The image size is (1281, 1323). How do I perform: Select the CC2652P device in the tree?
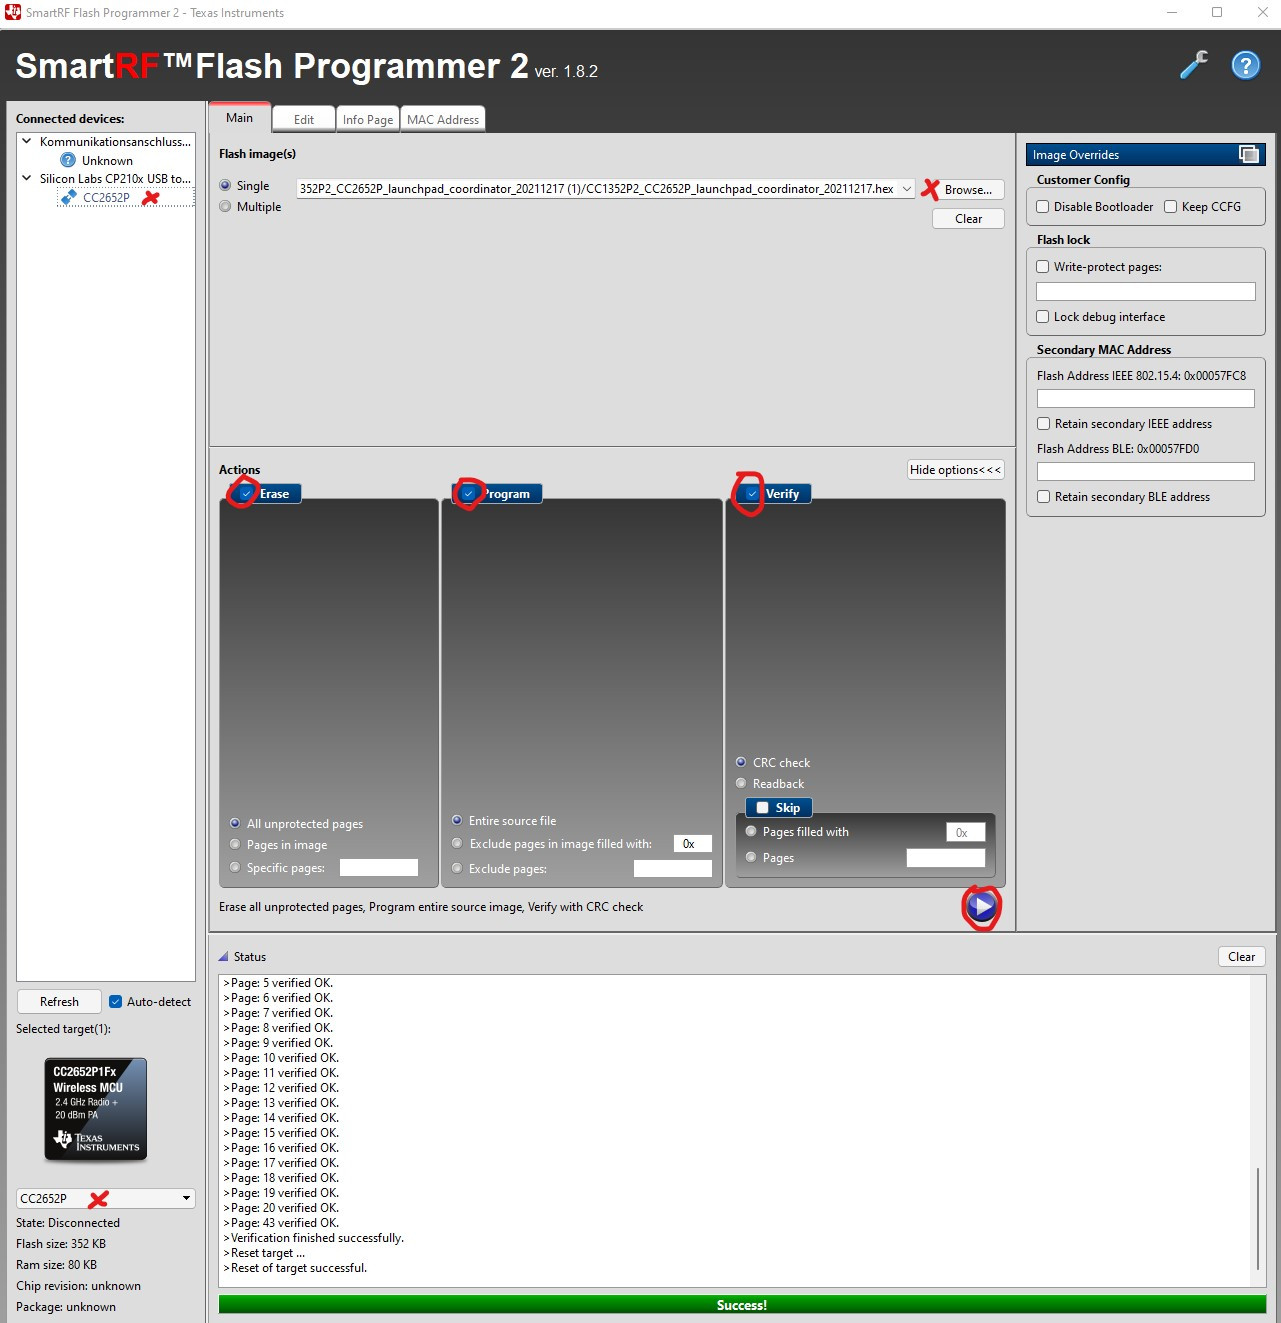(106, 197)
